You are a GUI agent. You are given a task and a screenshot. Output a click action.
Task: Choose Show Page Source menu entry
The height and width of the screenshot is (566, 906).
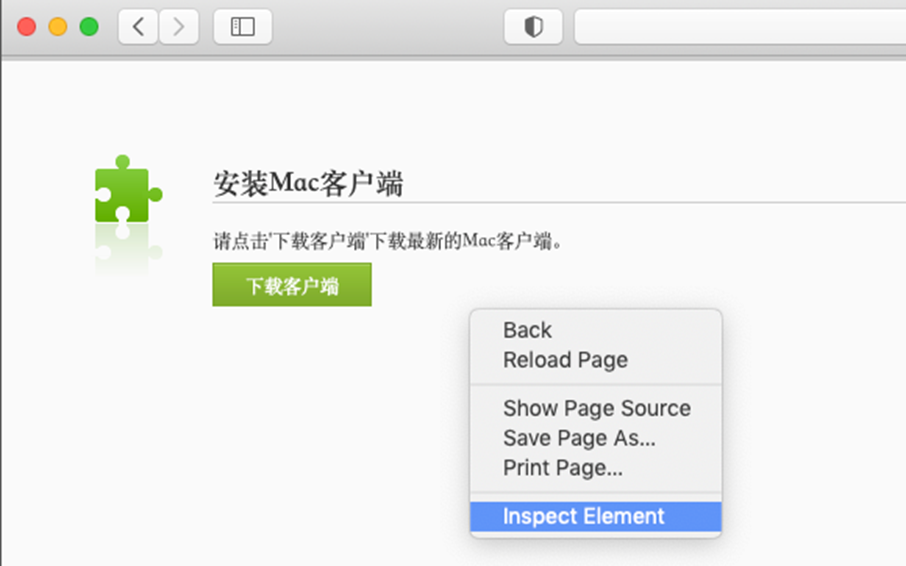click(x=596, y=408)
